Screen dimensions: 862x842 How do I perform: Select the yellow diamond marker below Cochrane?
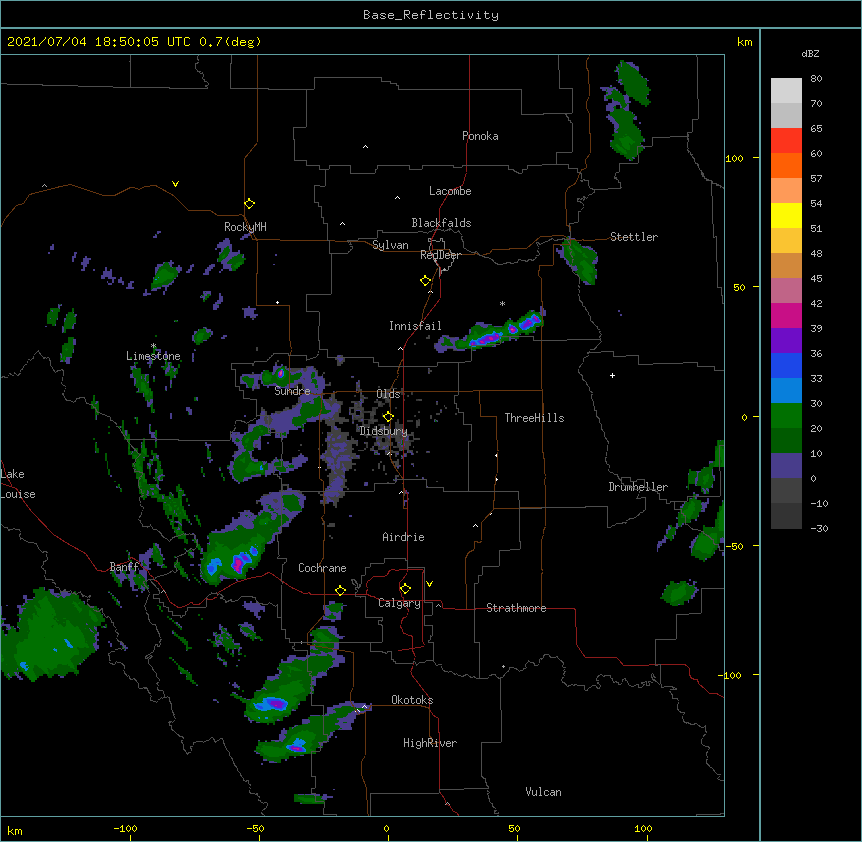click(x=340, y=590)
